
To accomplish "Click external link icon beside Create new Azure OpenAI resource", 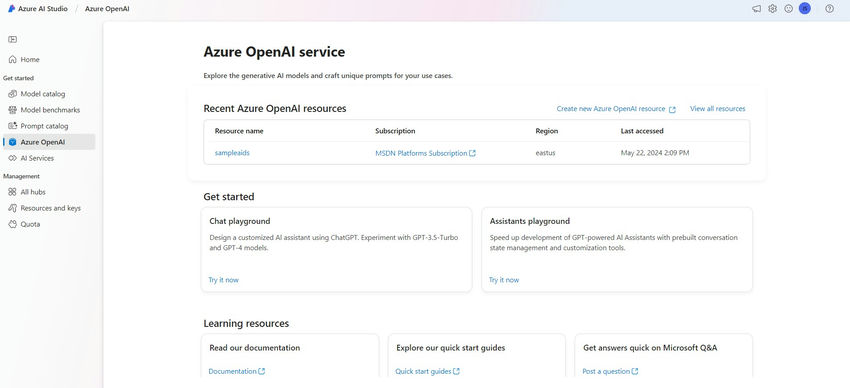I will click(x=672, y=109).
